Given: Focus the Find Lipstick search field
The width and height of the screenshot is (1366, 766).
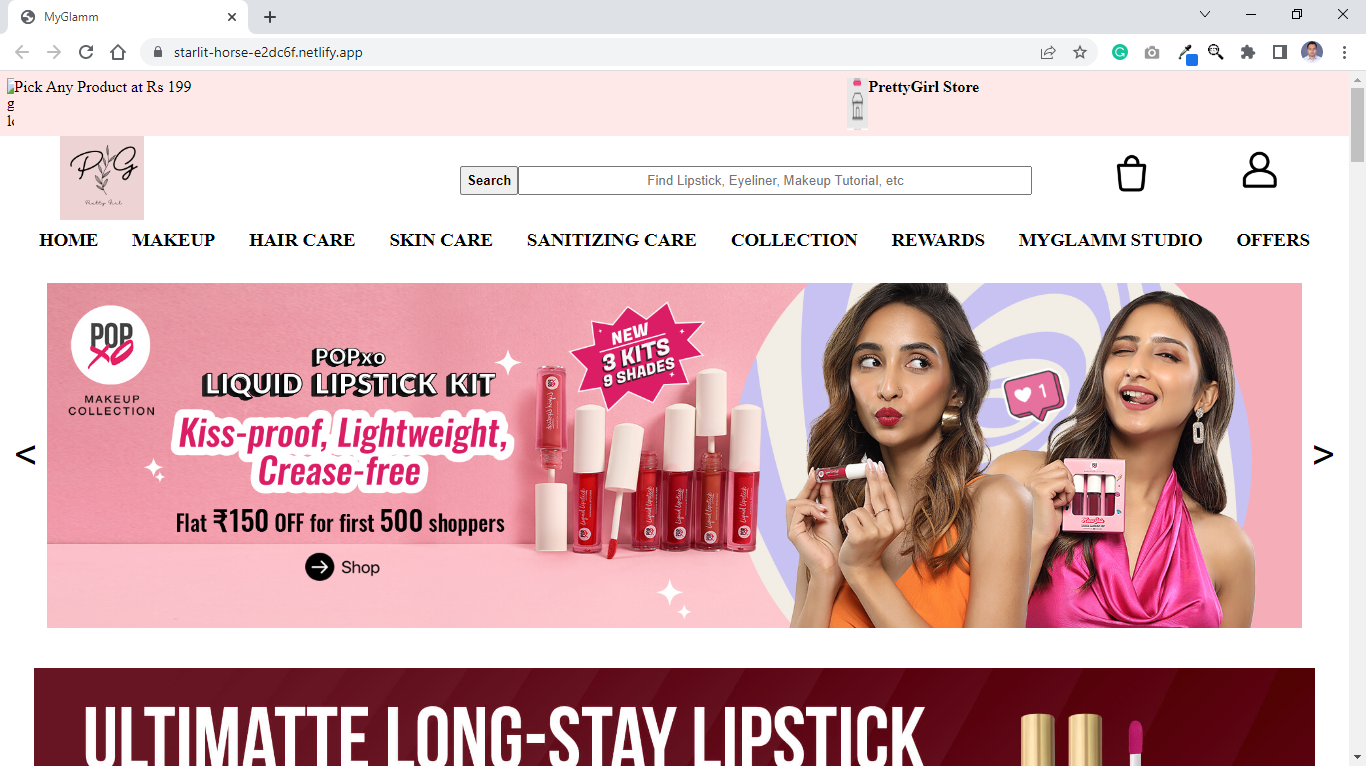Looking at the screenshot, I should [x=775, y=180].
